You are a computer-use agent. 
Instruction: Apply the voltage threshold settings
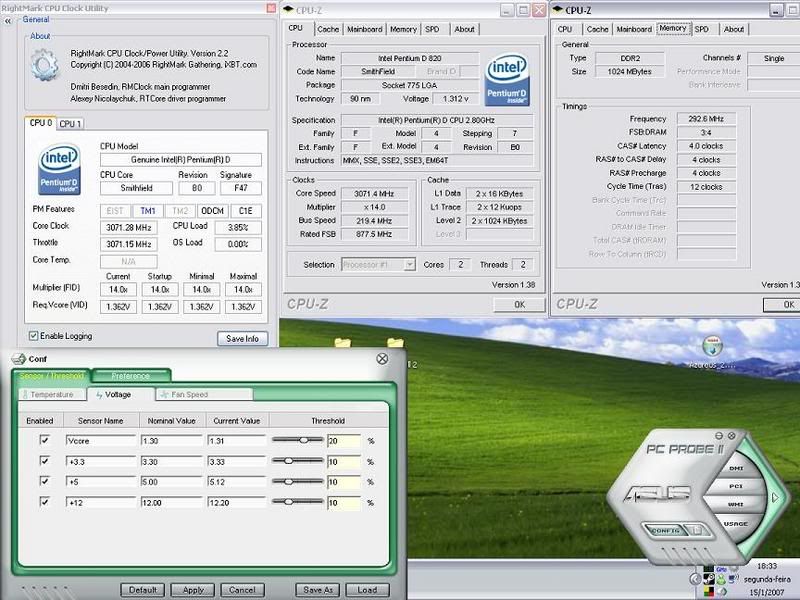[x=193, y=590]
